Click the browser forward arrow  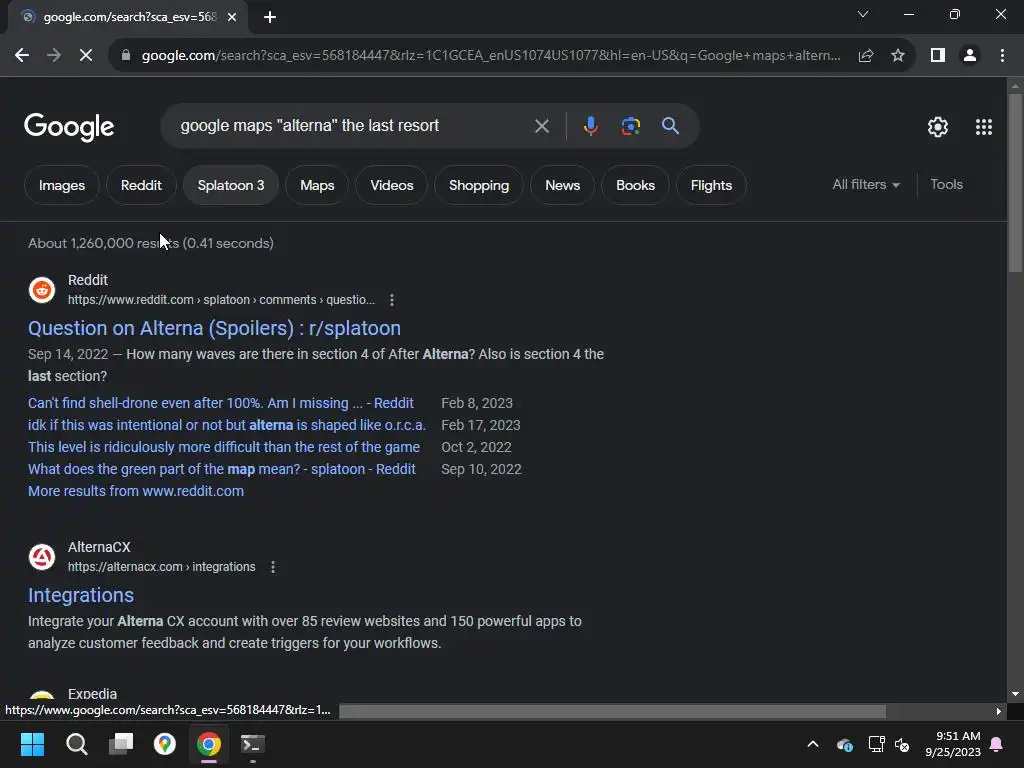pyautogui.click(x=54, y=56)
